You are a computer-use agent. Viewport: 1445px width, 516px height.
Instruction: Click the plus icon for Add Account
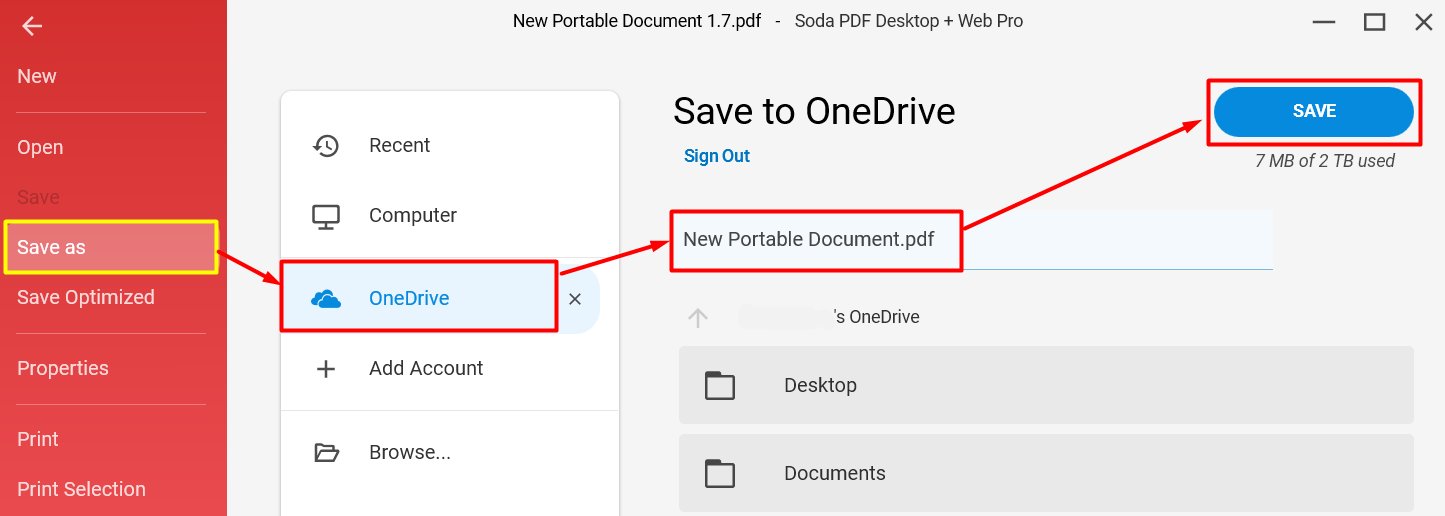[x=326, y=369]
